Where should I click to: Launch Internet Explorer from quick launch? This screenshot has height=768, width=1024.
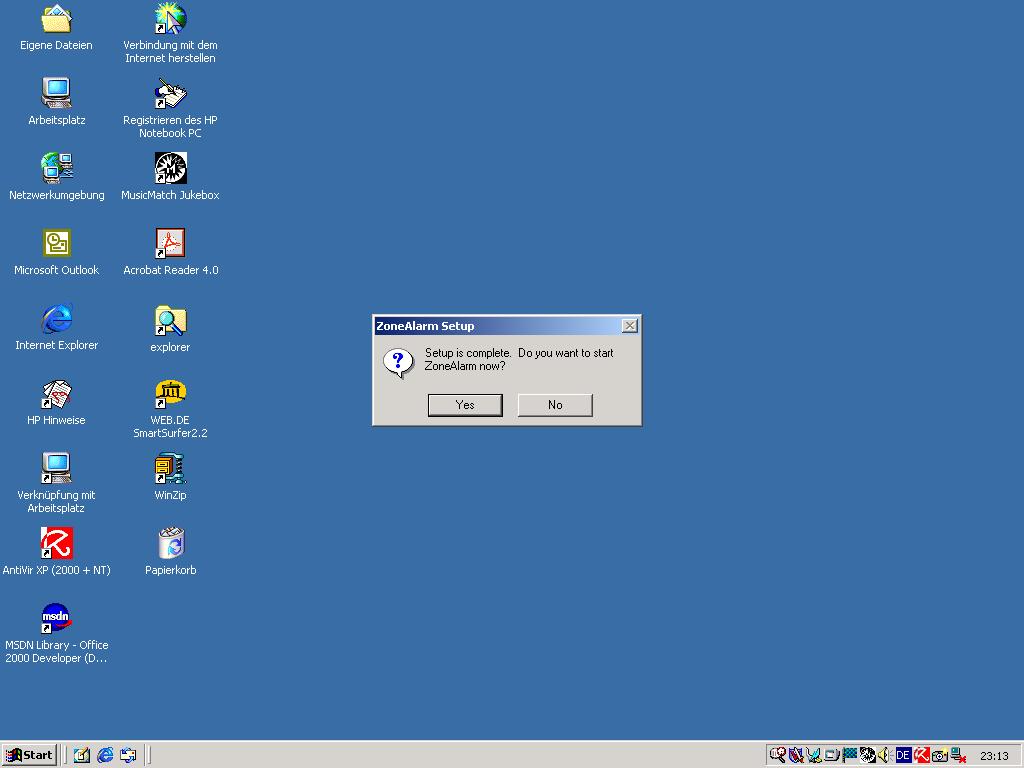pyautogui.click(x=105, y=755)
